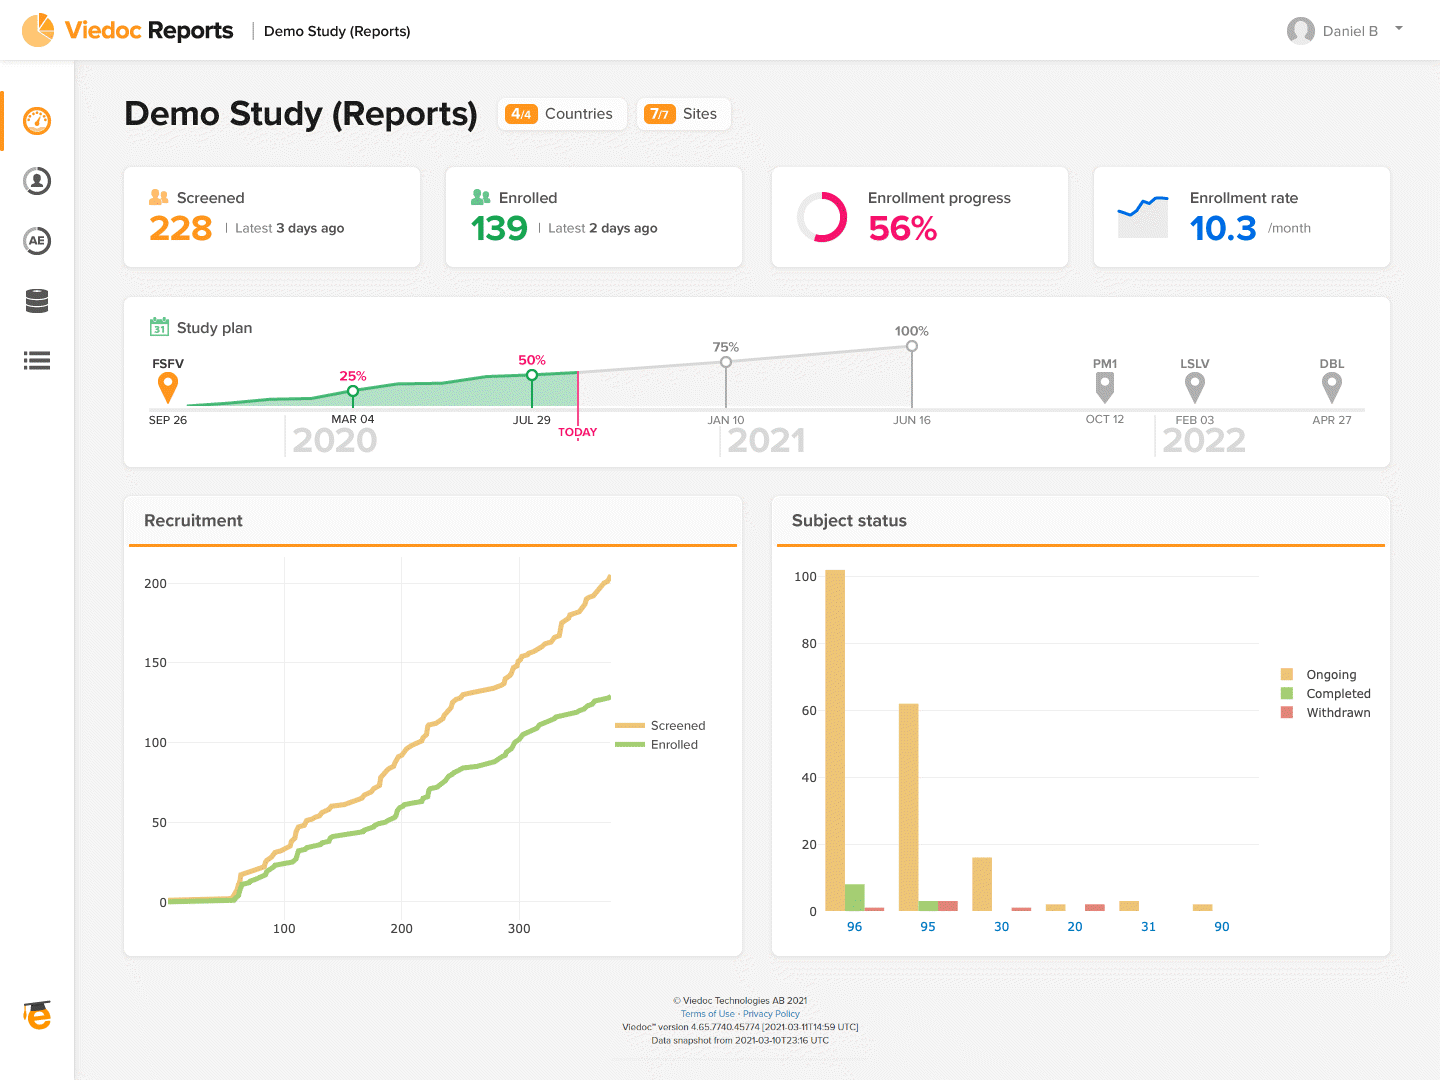The image size is (1440, 1080).
Task: Open the Privacy Policy link
Action: (771, 1014)
